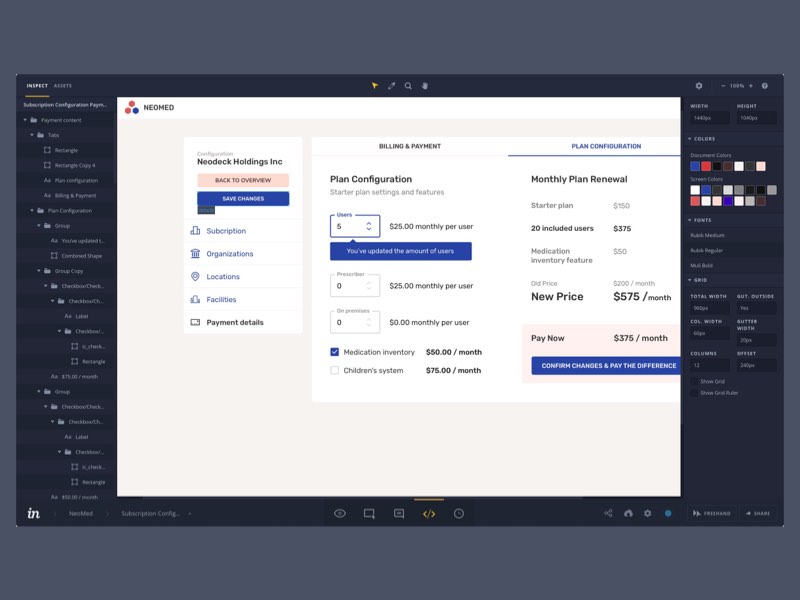Click the InVision logo home icon

click(34, 513)
